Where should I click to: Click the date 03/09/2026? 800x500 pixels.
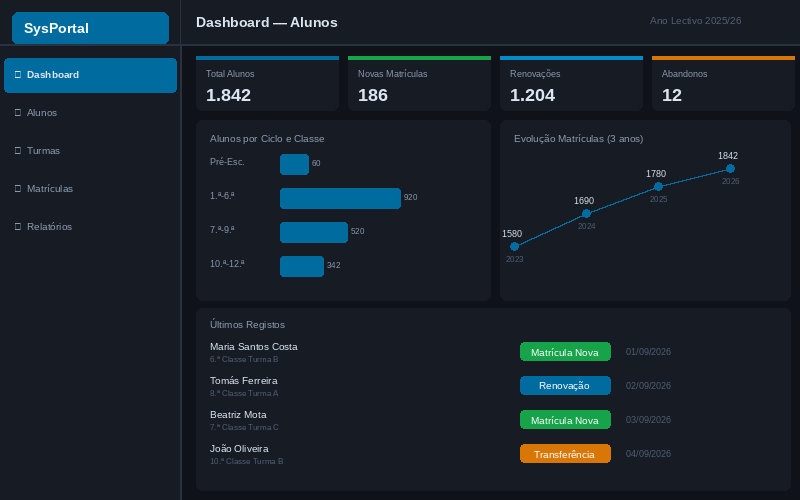(648, 420)
